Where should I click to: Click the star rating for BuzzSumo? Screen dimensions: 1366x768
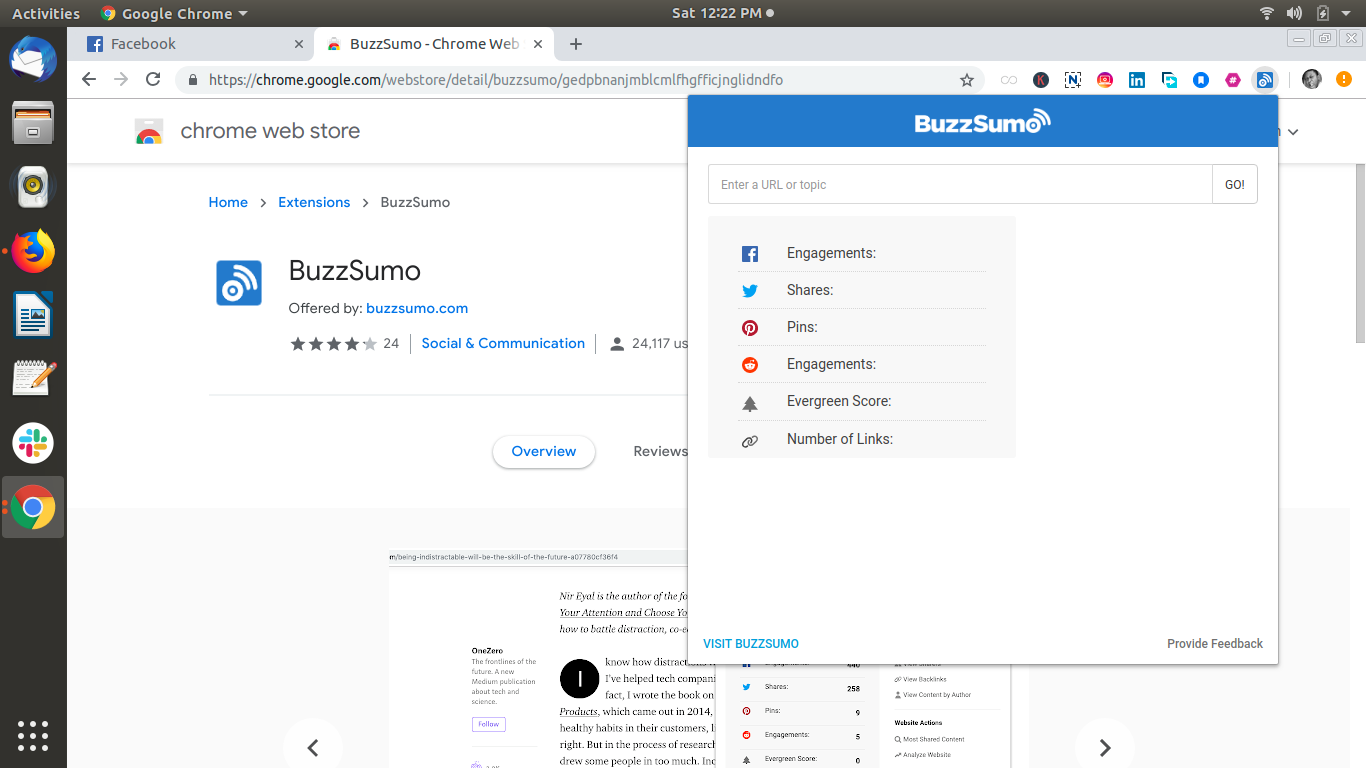(334, 344)
